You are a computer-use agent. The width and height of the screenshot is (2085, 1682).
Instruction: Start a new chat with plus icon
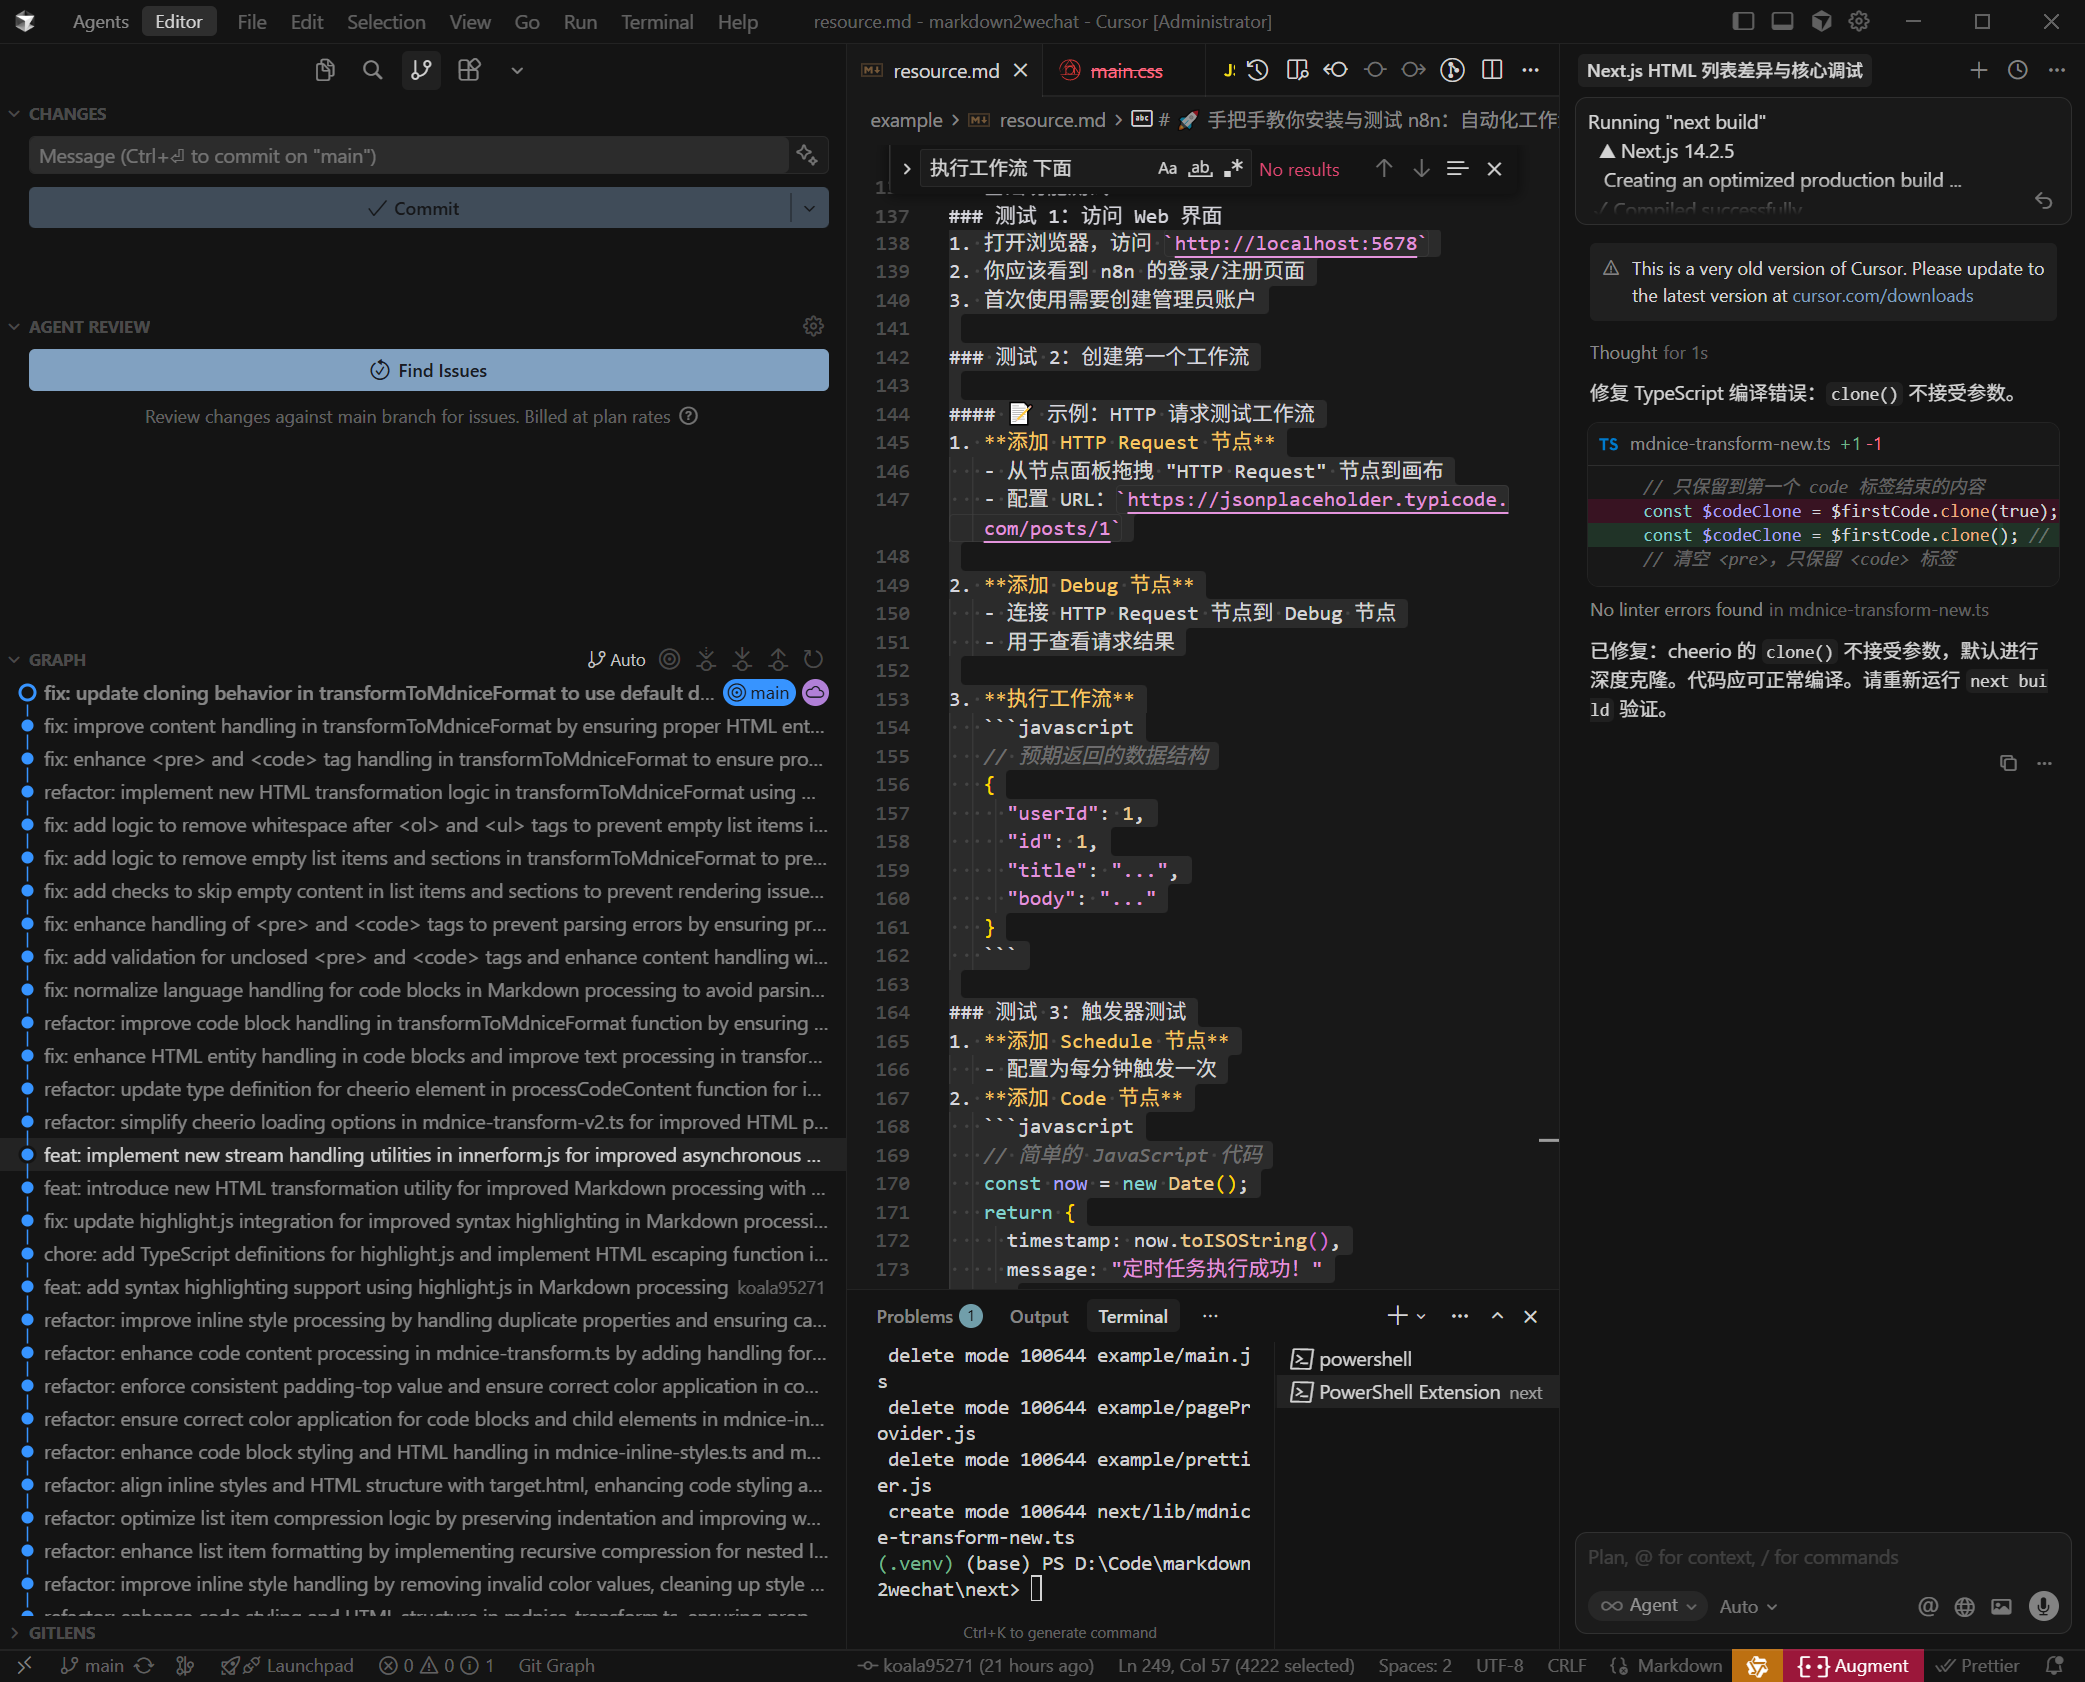(x=1978, y=70)
